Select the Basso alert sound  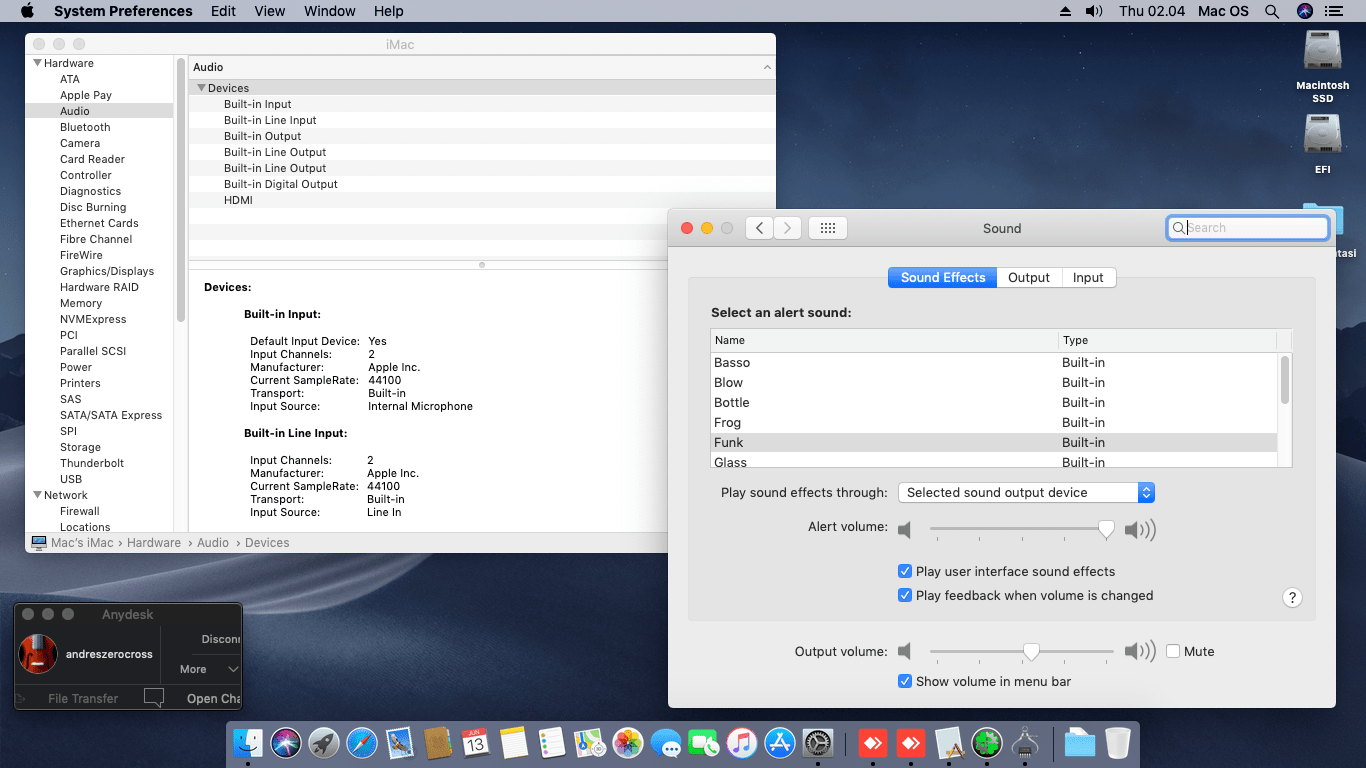pyautogui.click(x=994, y=362)
